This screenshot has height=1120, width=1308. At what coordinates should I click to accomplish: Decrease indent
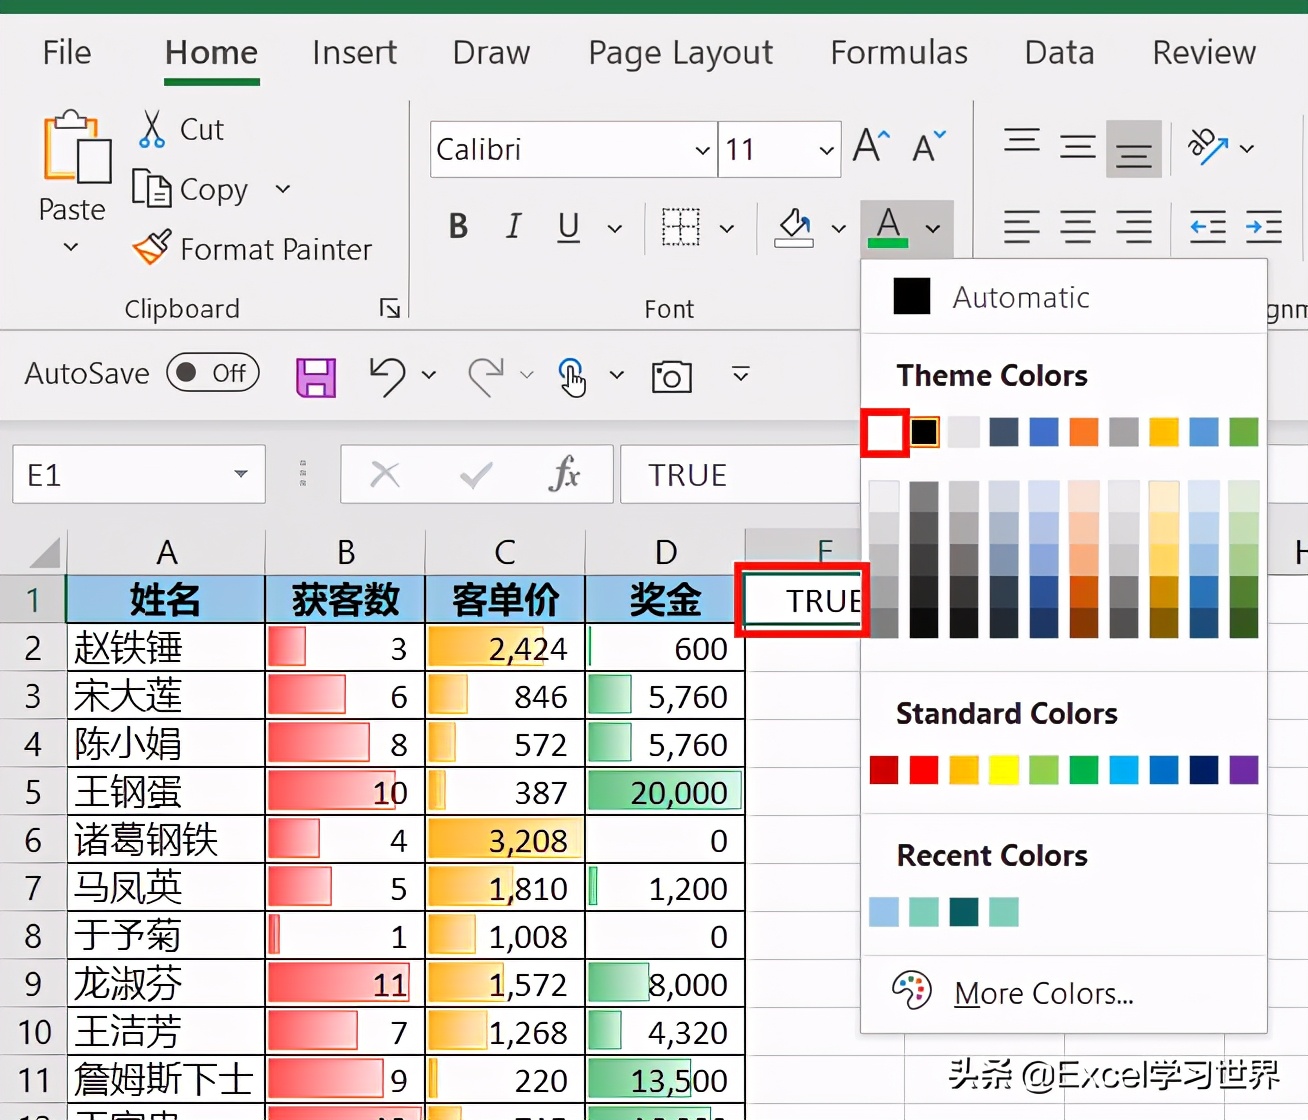(x=1208, y=228)
